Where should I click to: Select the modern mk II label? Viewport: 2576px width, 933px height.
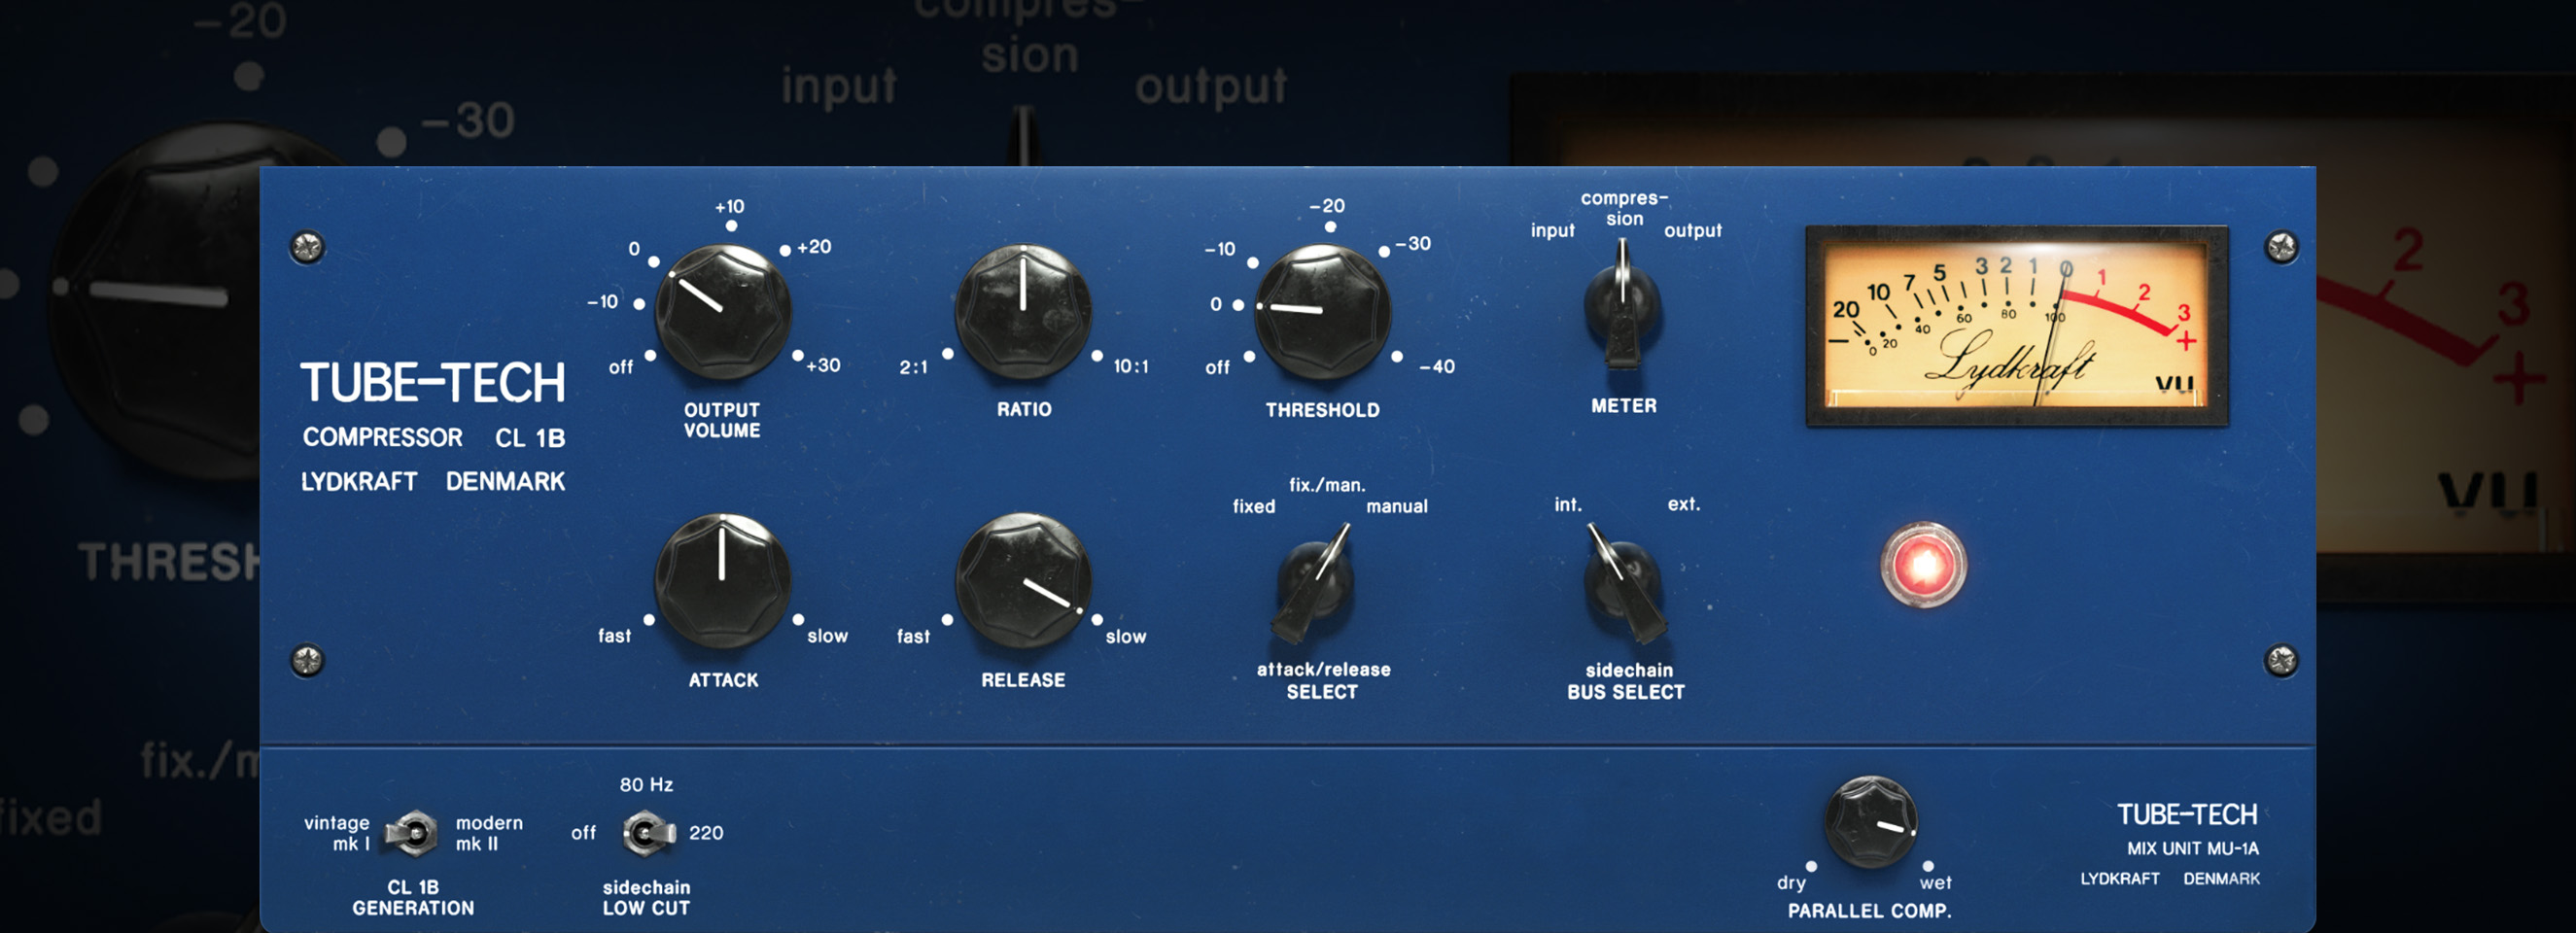pyautogui.click(x=488, y=832)
